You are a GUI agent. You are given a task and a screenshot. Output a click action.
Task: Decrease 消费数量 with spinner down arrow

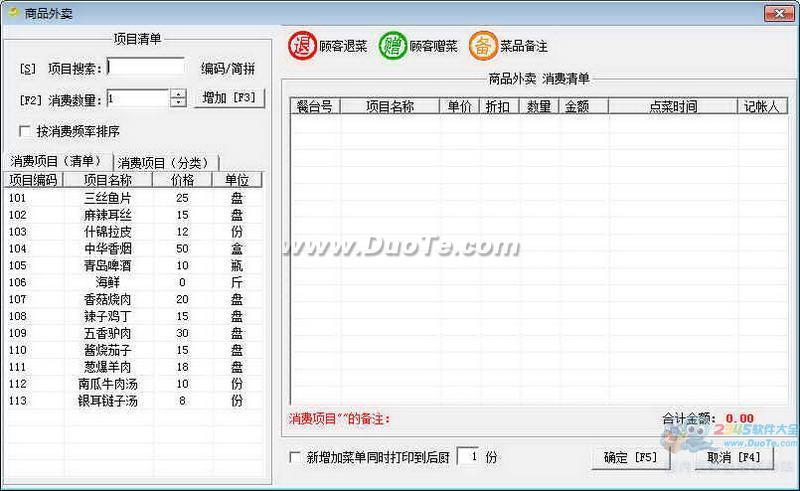coord(179,103)
